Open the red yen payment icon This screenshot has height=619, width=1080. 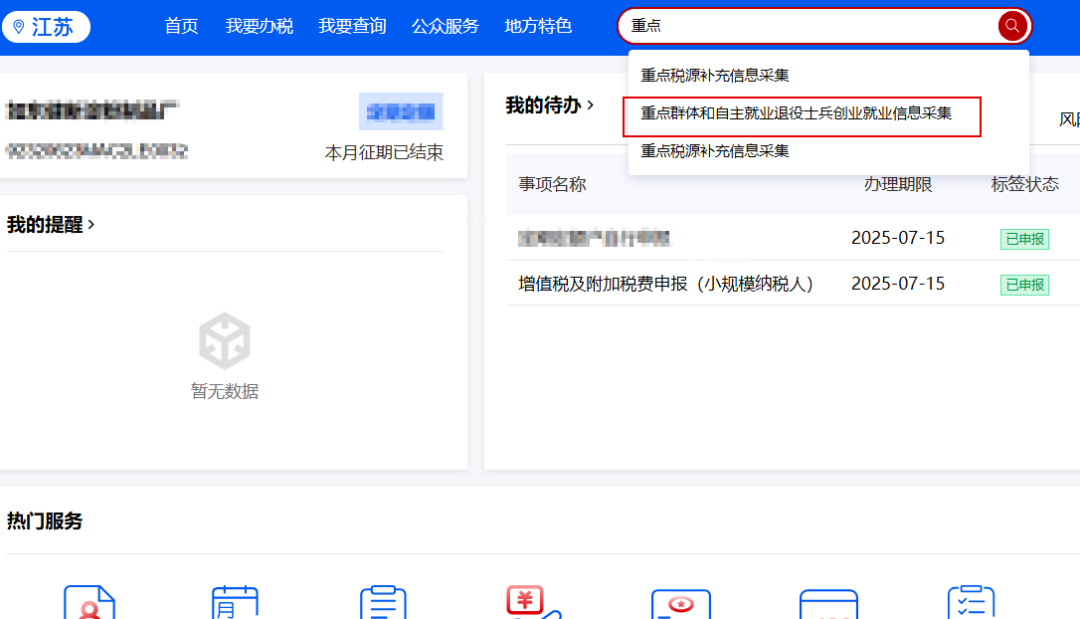point(533,602)
